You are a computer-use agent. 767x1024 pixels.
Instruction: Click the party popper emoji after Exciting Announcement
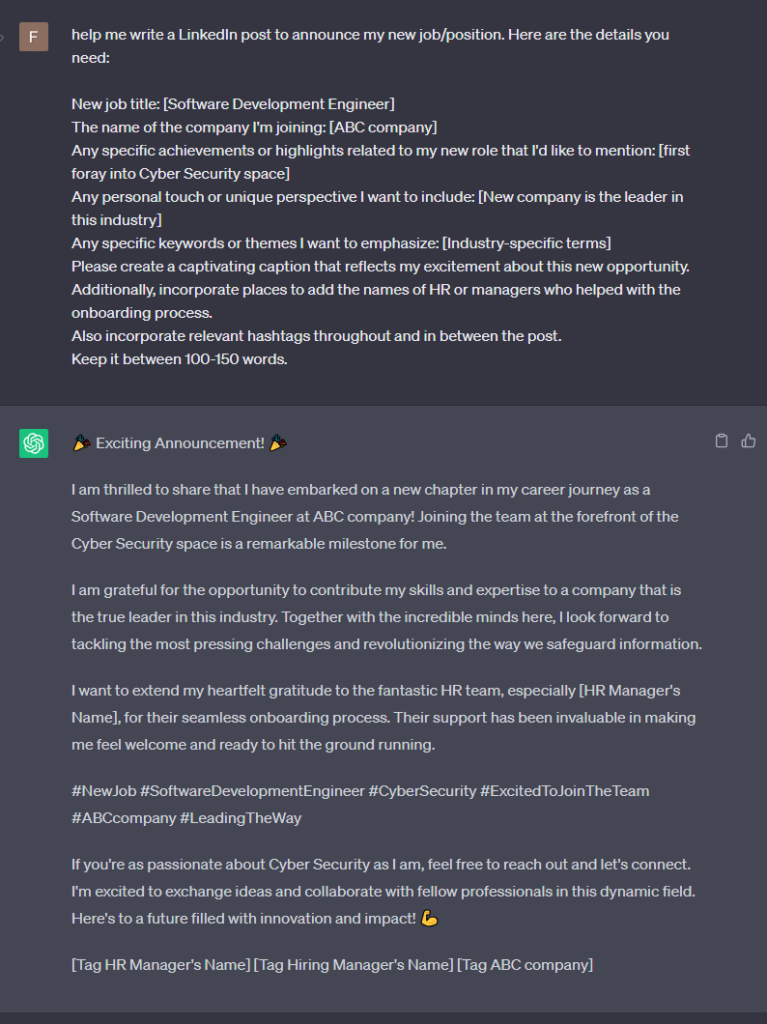(278, 443)
